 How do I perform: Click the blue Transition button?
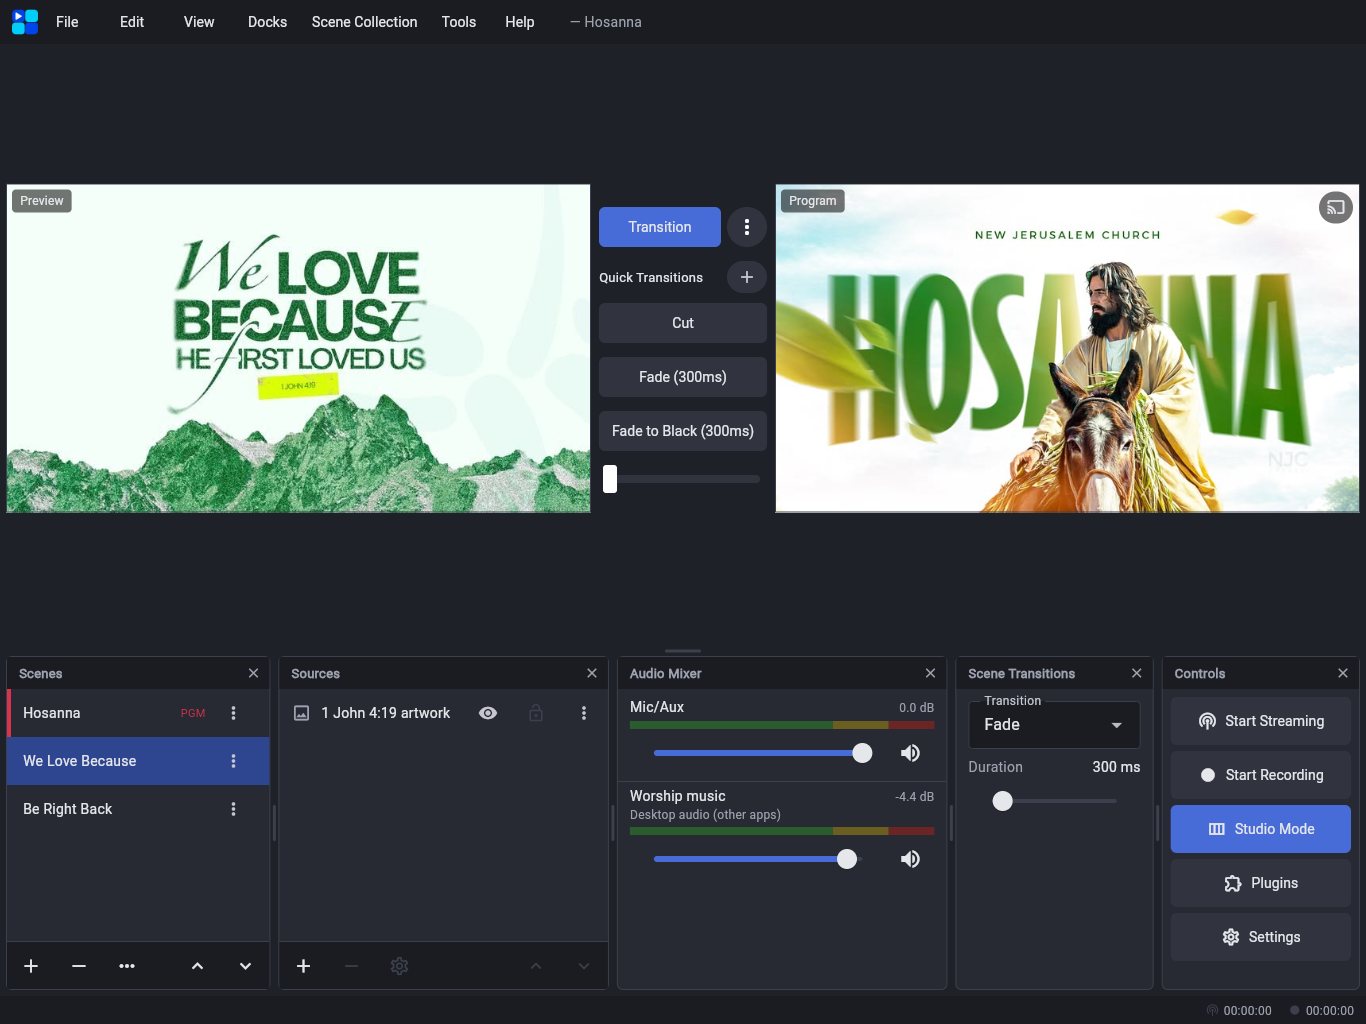click(x=660, y=227)
